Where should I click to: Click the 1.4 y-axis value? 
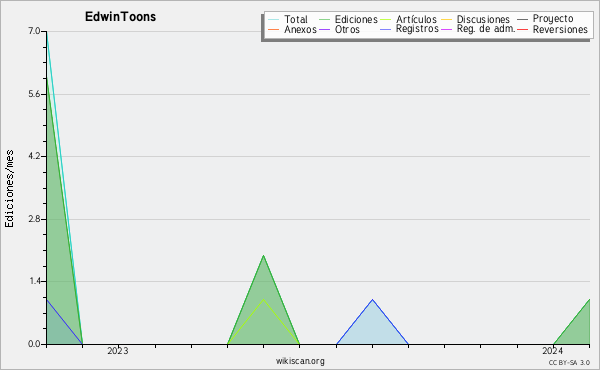pos(34,281)
